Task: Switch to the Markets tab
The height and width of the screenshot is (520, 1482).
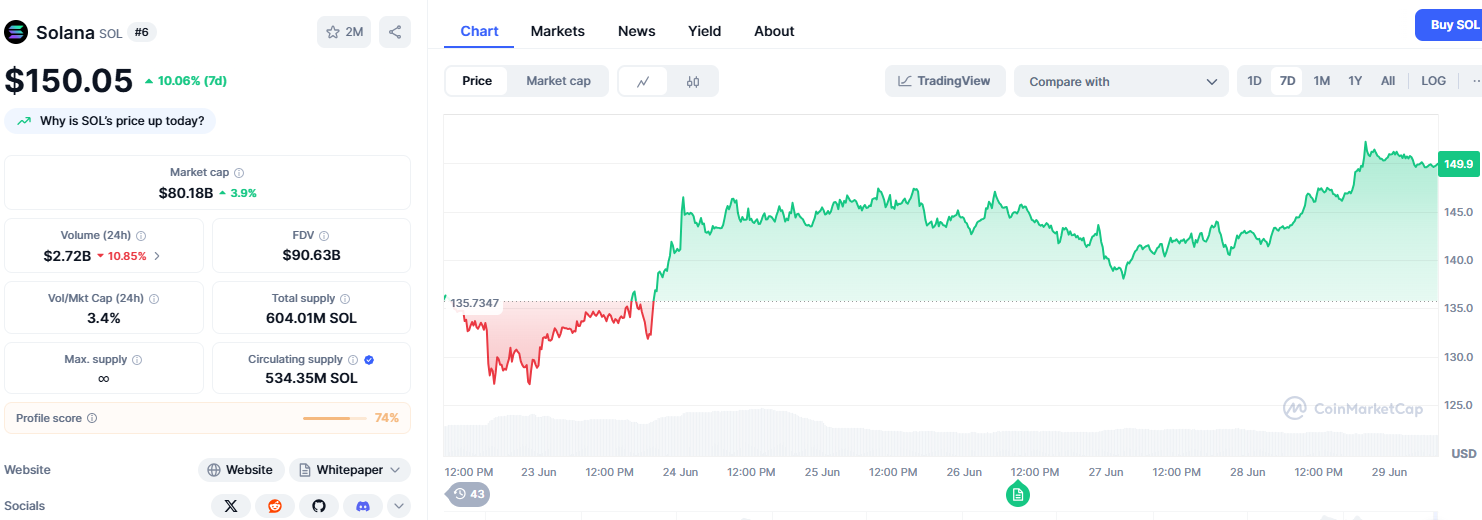Action: pyautogui.click(x=558, y=31)
